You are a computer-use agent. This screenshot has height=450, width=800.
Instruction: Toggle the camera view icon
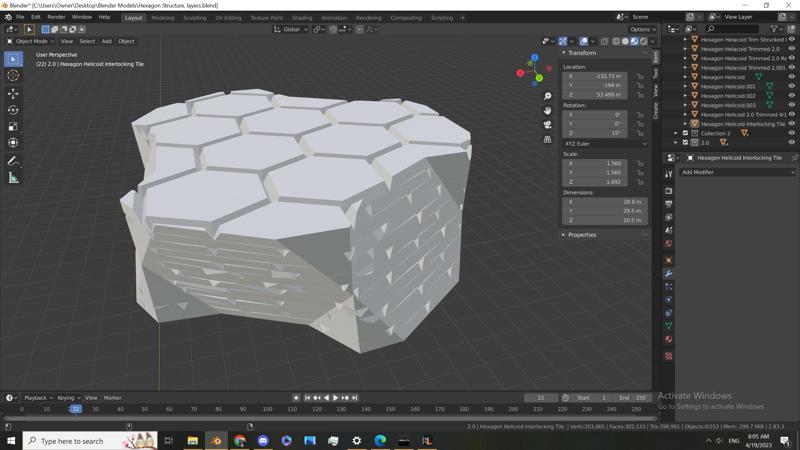547,124
